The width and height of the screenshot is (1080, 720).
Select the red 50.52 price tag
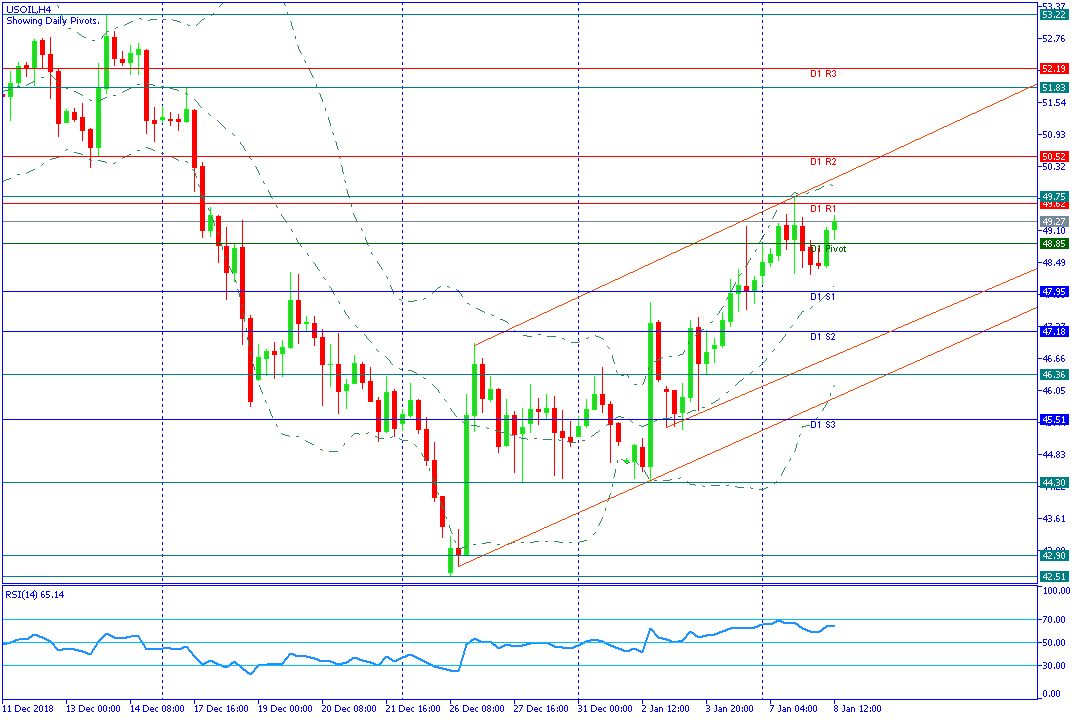click(1053, 157)
